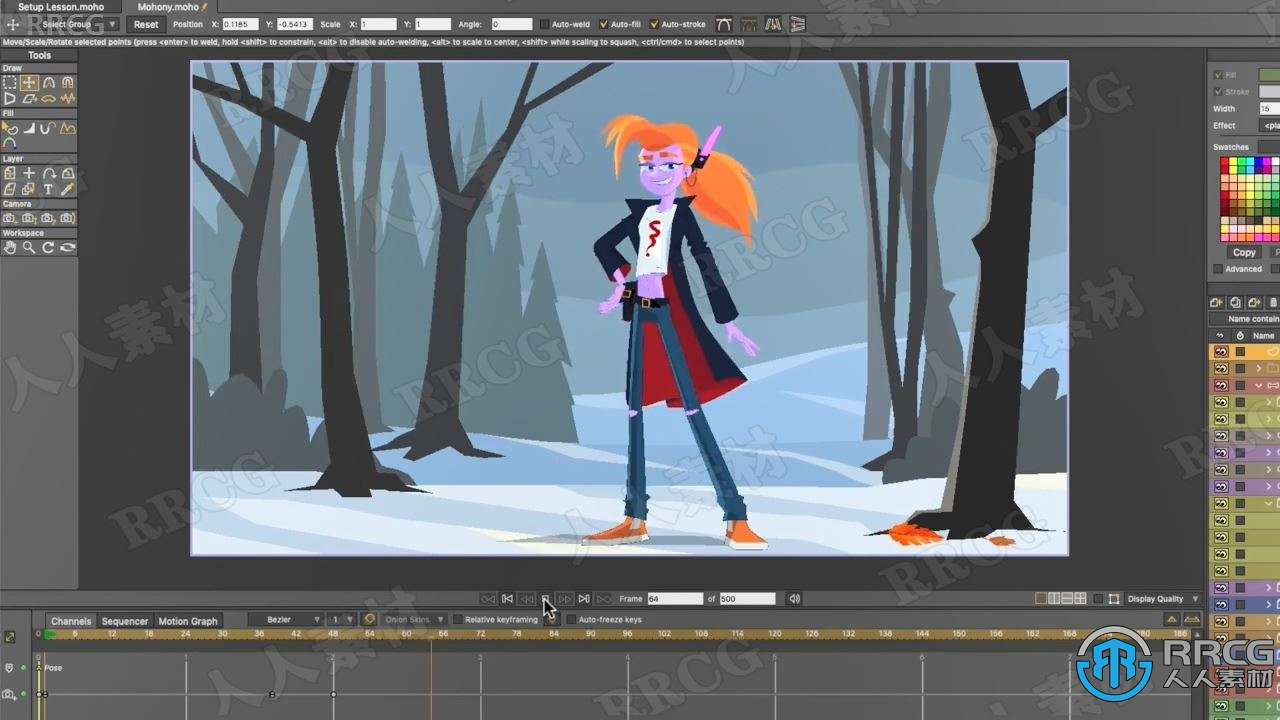Image resolution: width=1280 pixels, height=720 pixels.
Task: Switch to the Setup Lesson.moho tab
Action: (x=59, y=7)
